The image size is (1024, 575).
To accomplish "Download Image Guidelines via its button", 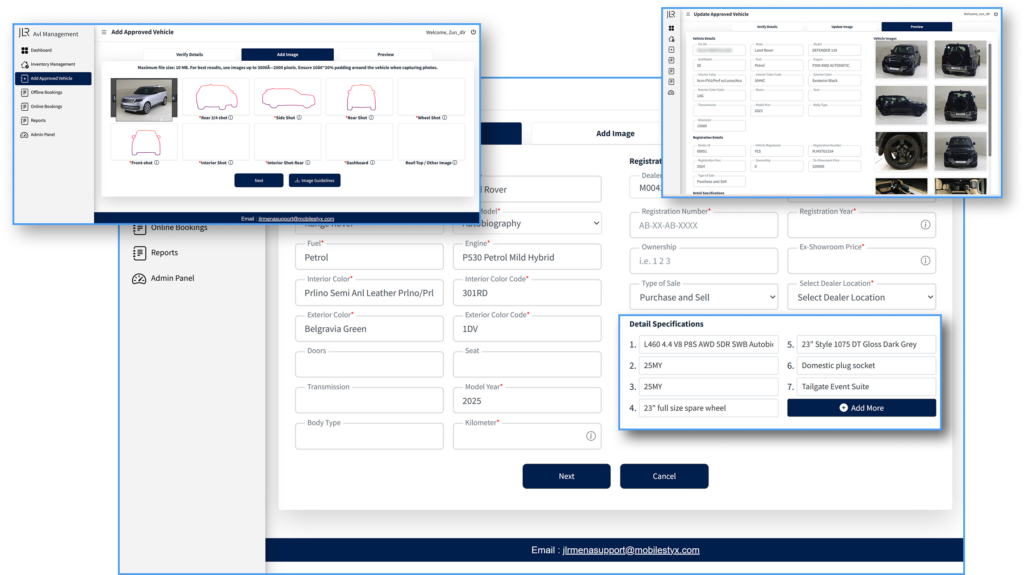I will 314,181.
